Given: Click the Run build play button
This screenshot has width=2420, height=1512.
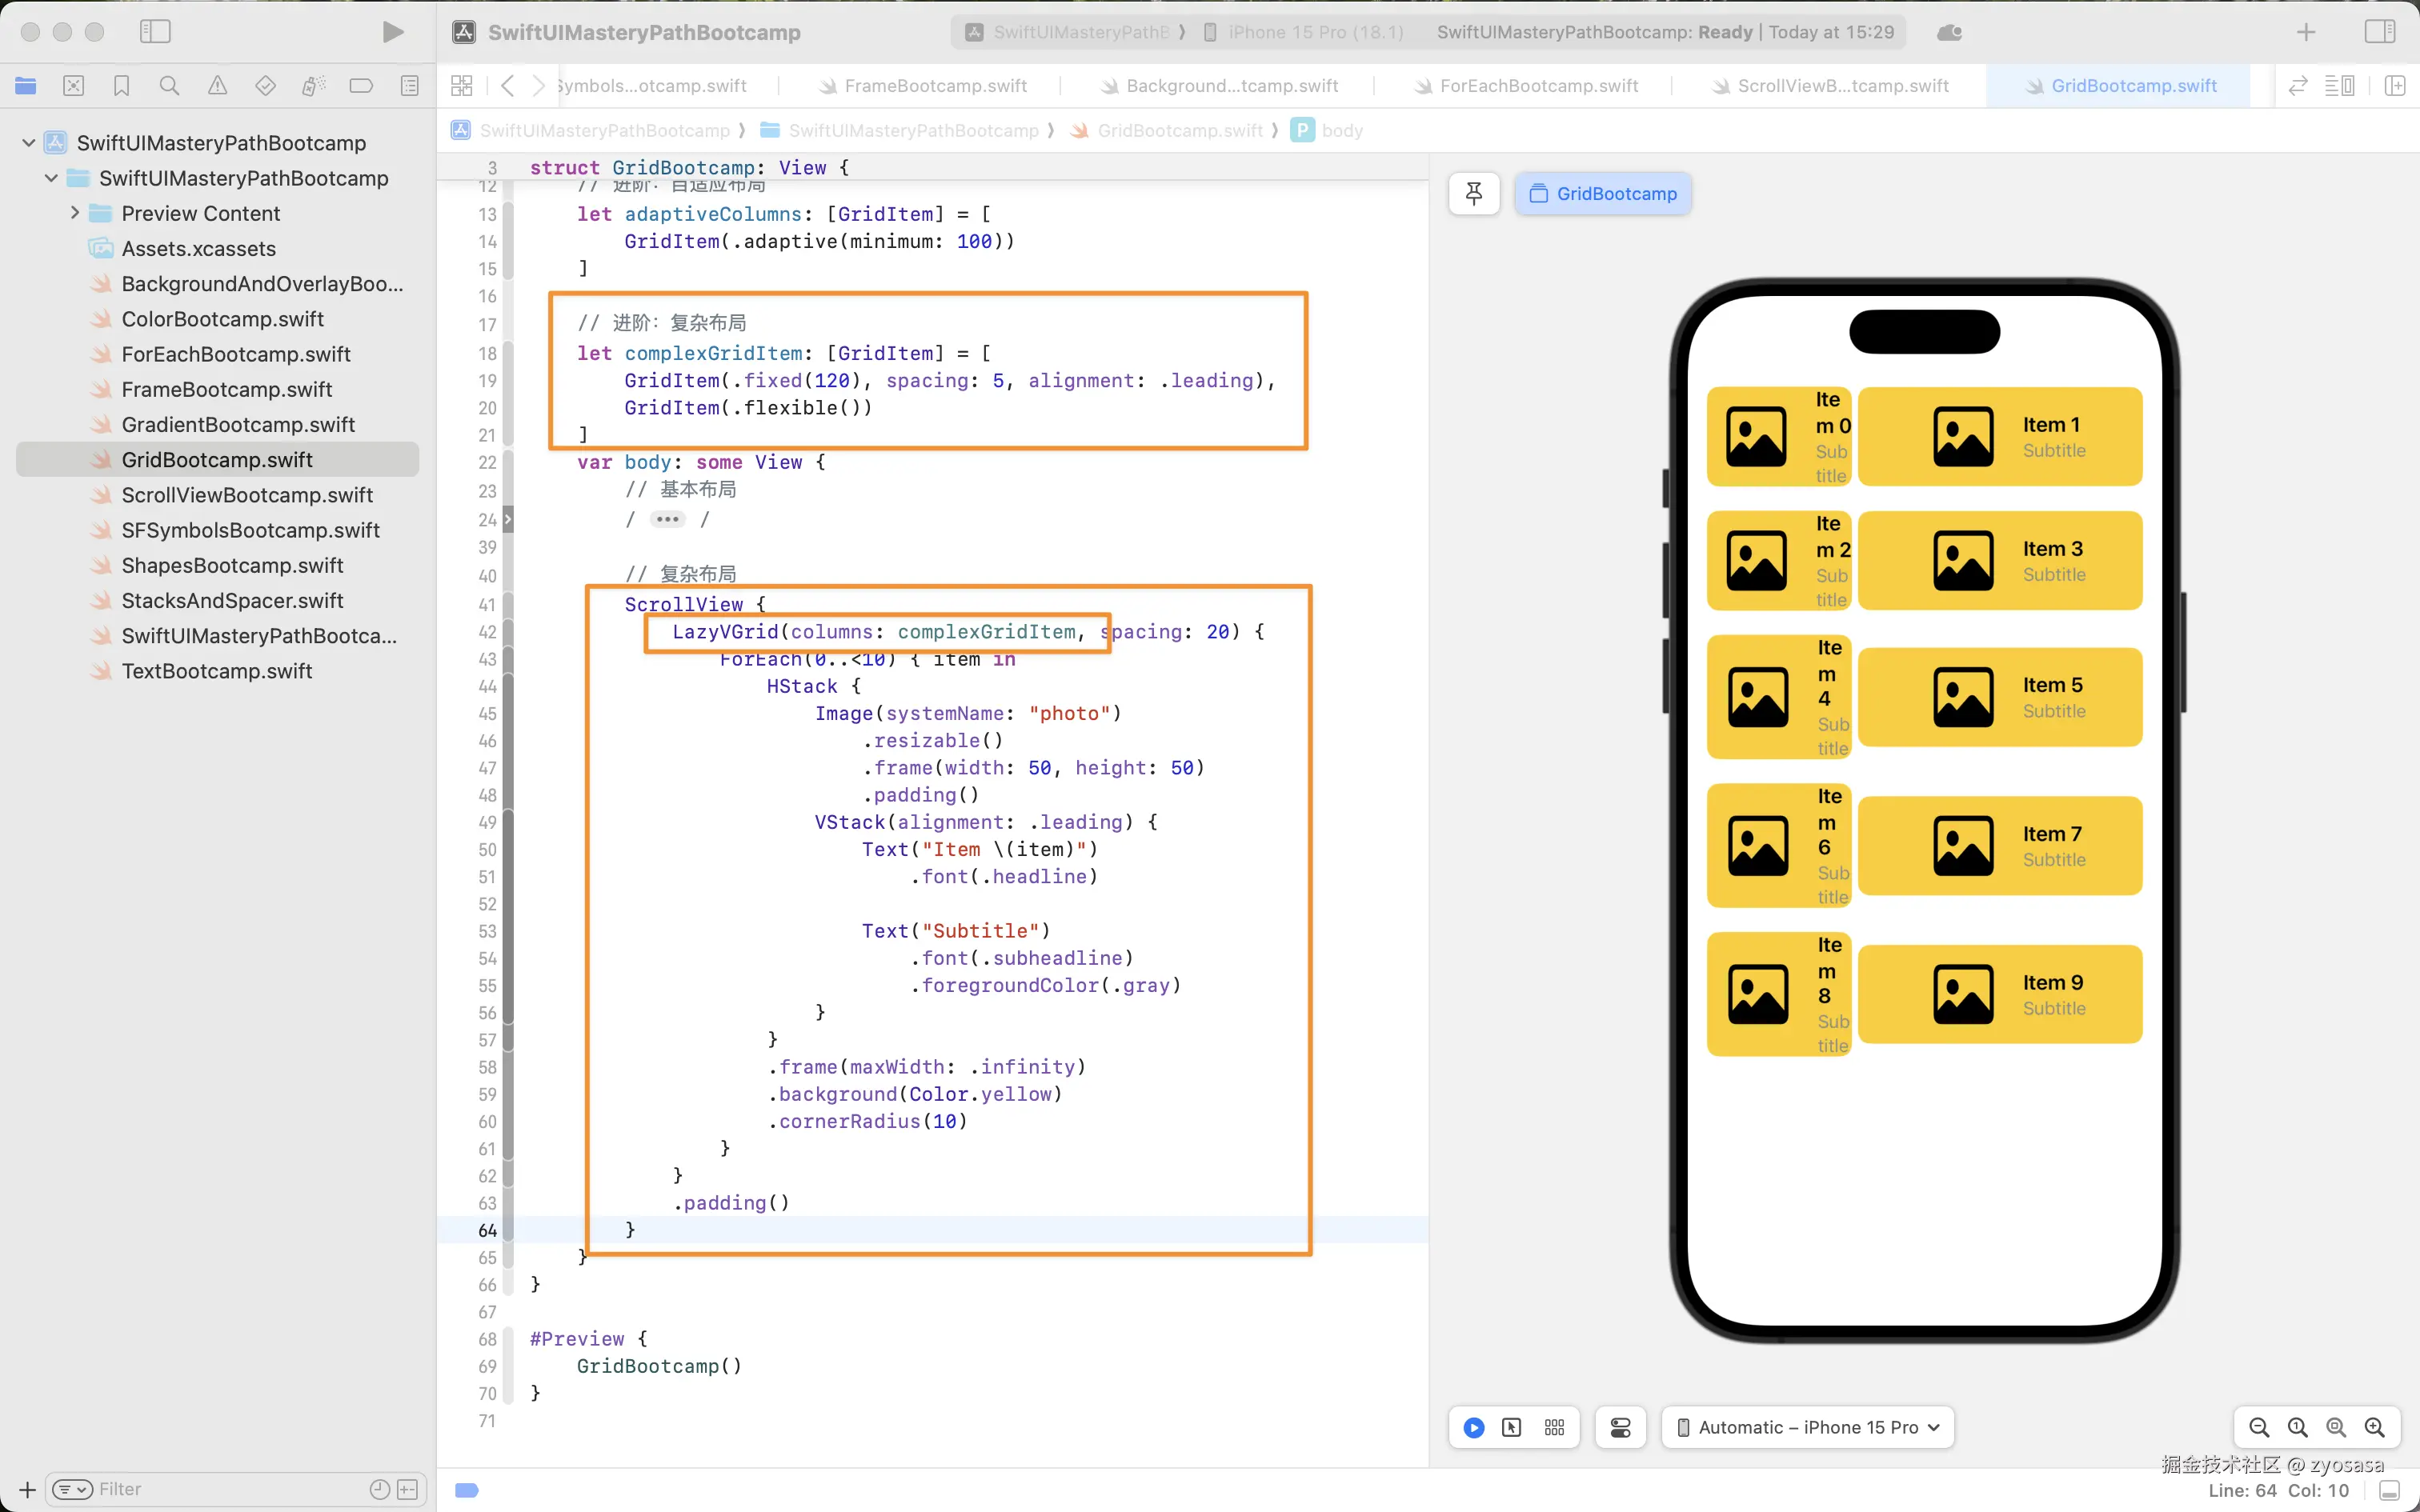Looking at the screenshot, I should click(x=393, y=32).
